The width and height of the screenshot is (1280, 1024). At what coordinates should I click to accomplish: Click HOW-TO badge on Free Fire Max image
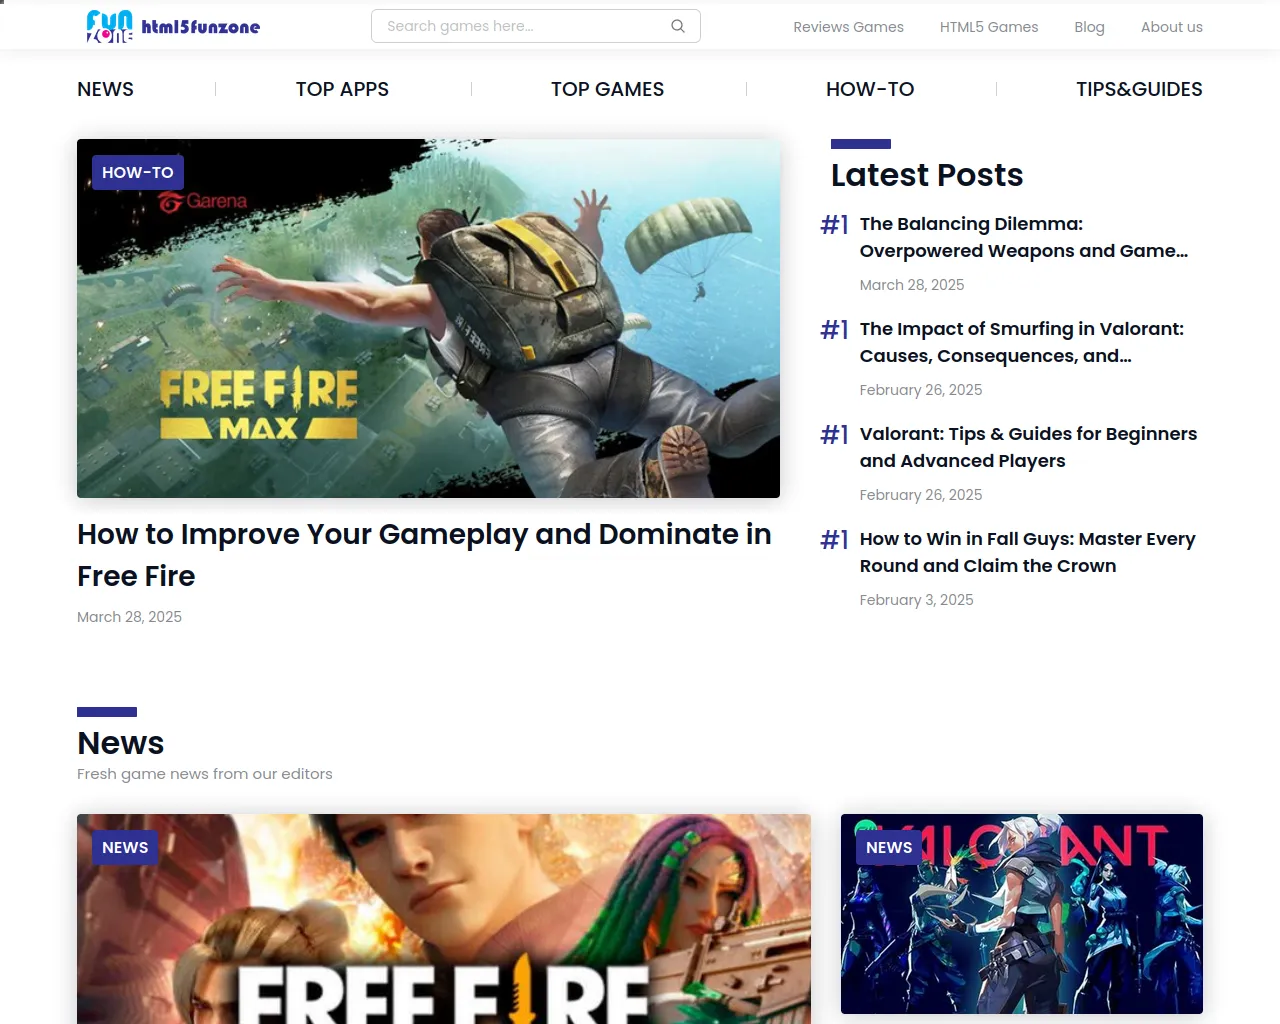pos(138,172)
